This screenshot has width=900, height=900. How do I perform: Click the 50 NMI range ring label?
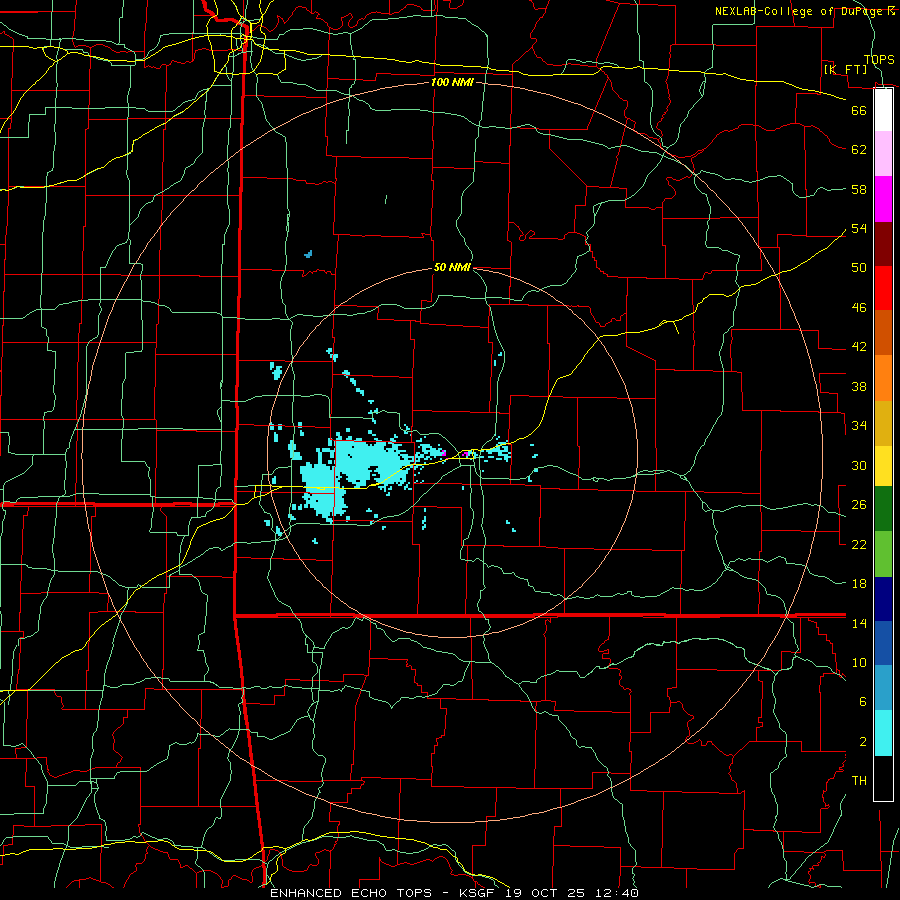click(452, 267)
